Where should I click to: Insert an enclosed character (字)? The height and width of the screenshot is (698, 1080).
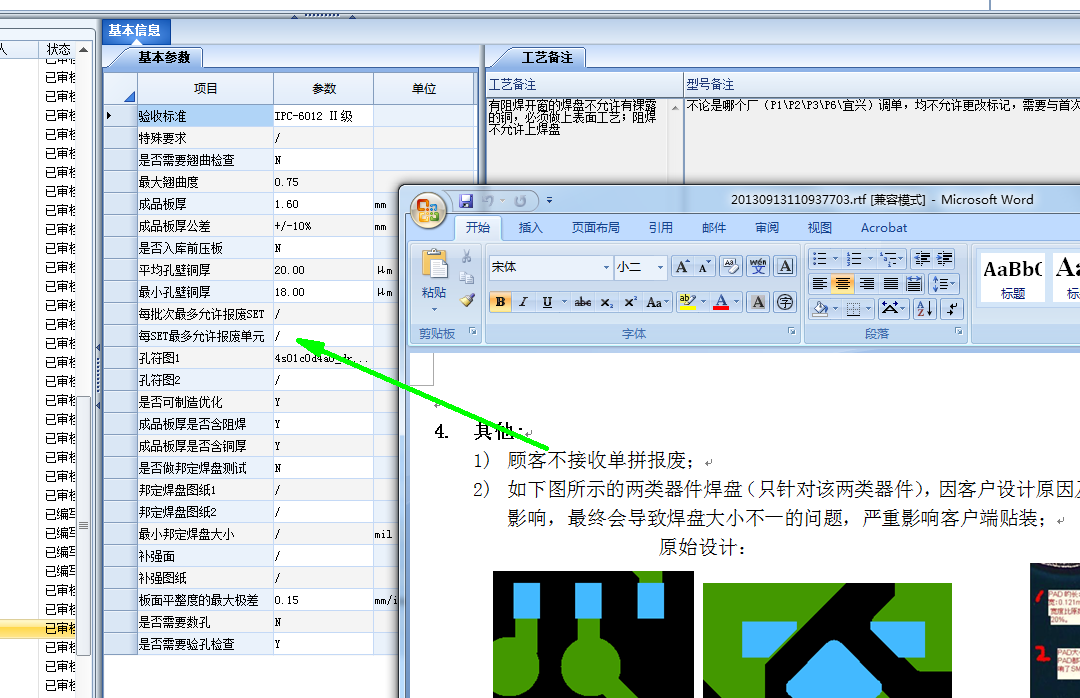785,302
